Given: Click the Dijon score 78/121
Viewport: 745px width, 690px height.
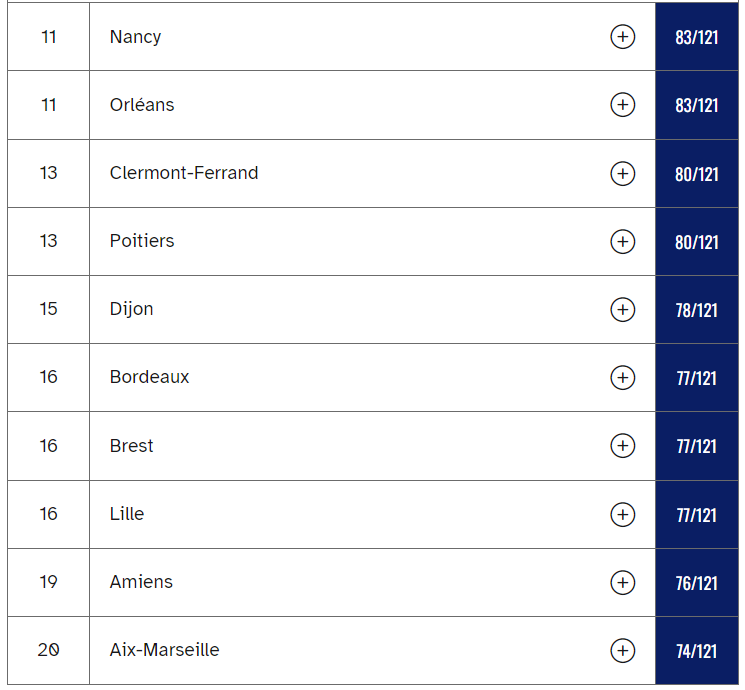Looking at the screenshot, I should (696, 310).
